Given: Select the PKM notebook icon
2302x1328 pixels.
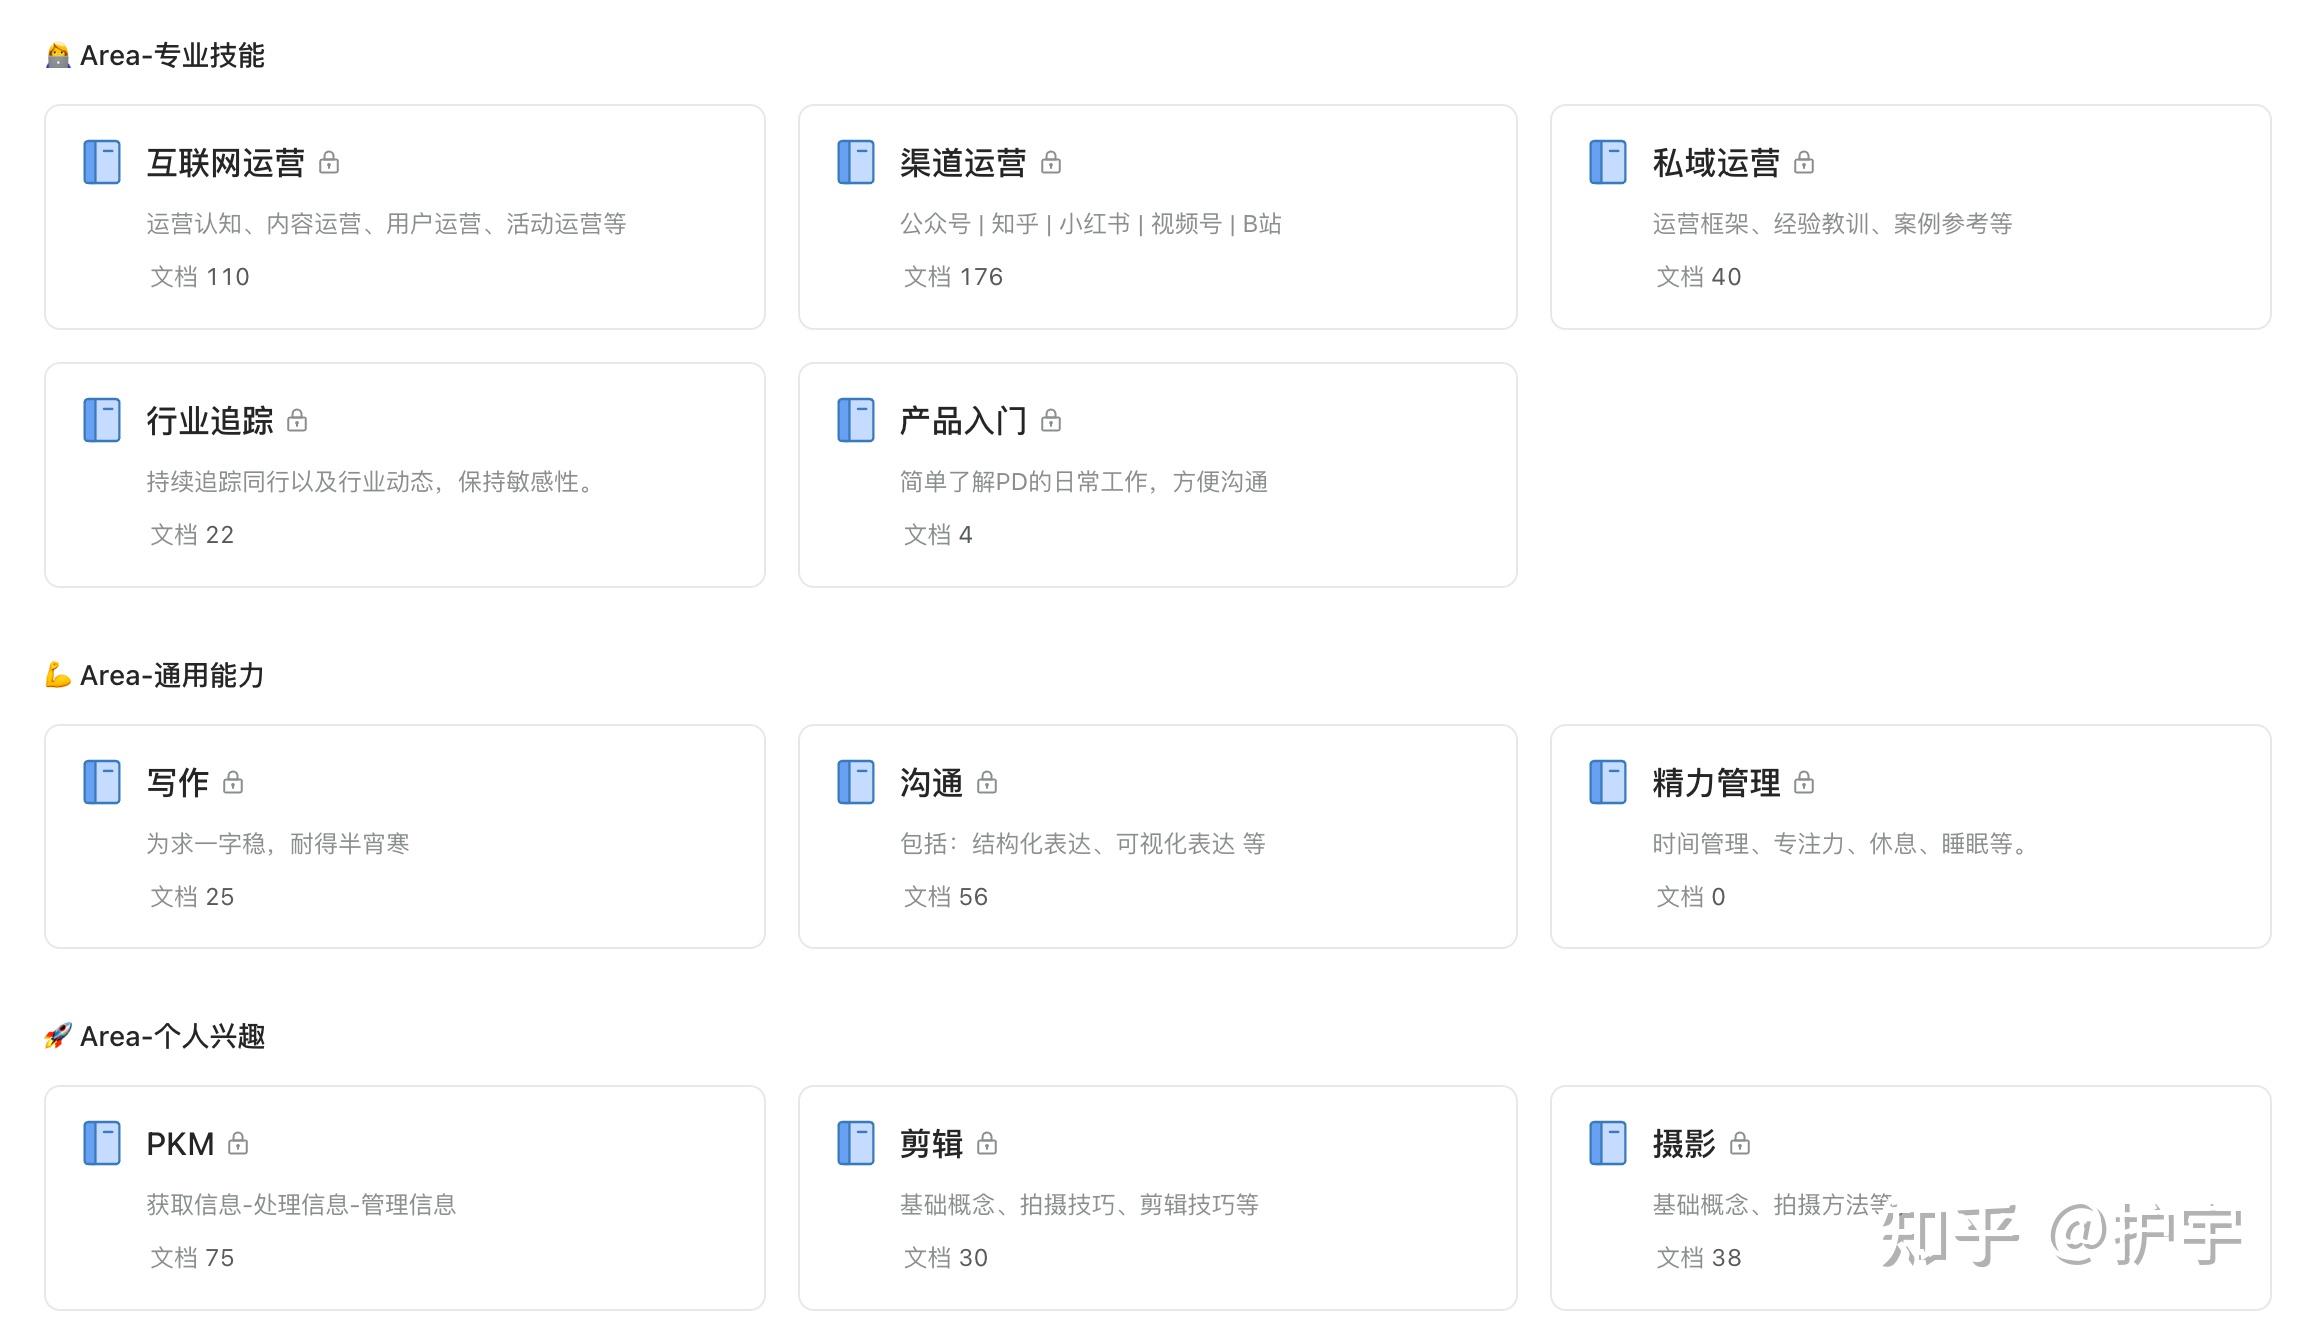Looking at the screenshot, I should (101, 1143).
